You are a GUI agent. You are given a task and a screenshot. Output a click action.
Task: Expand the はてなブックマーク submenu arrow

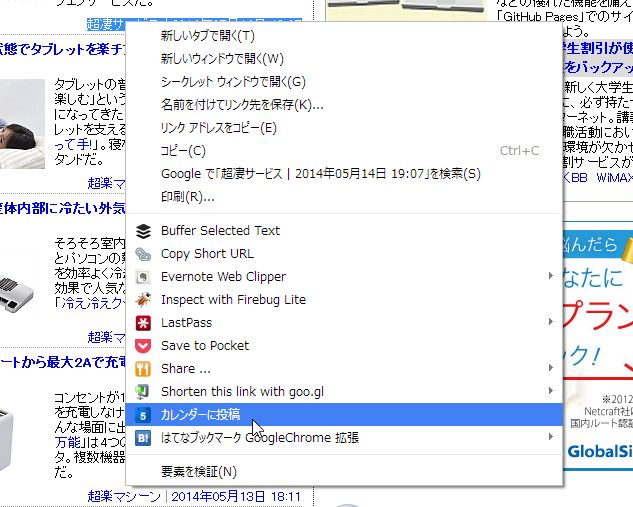(551, 437)
